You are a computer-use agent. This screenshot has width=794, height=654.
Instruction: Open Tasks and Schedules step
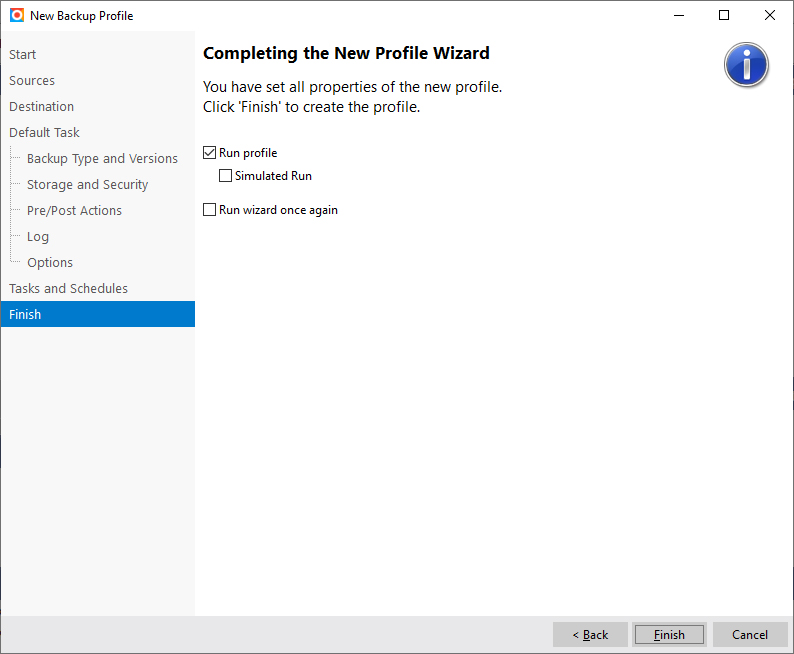coord(68,289)
